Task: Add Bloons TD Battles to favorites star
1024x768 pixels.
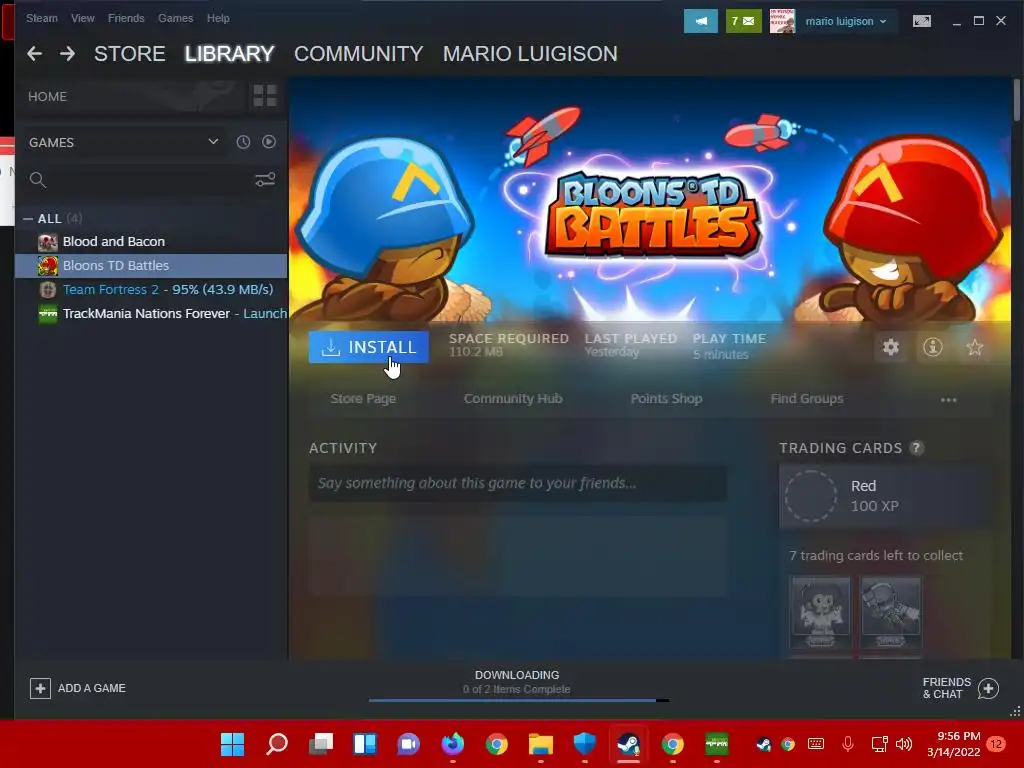Action: [974, 347]
